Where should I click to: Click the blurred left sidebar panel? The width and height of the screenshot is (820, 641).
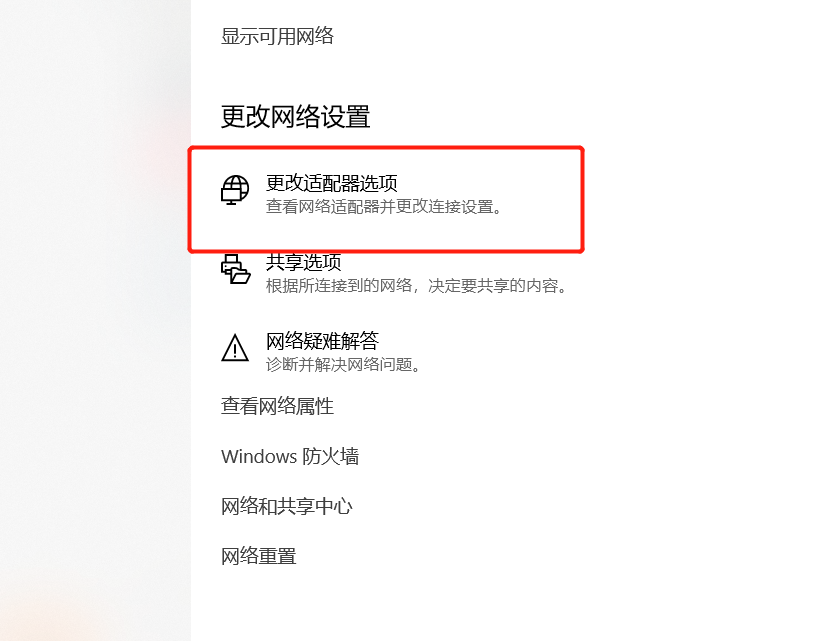pyautogui.click(x=95, y=320)
